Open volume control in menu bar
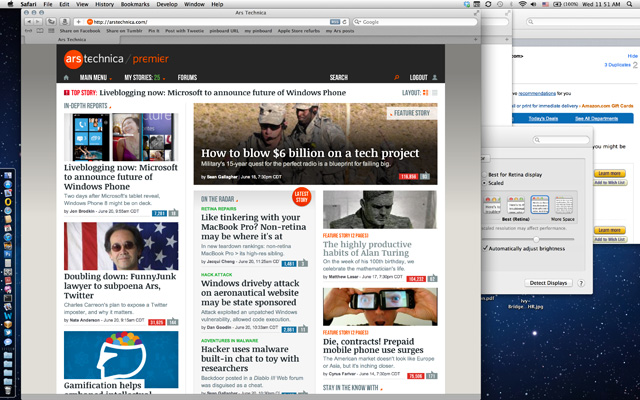 point(533,4)
